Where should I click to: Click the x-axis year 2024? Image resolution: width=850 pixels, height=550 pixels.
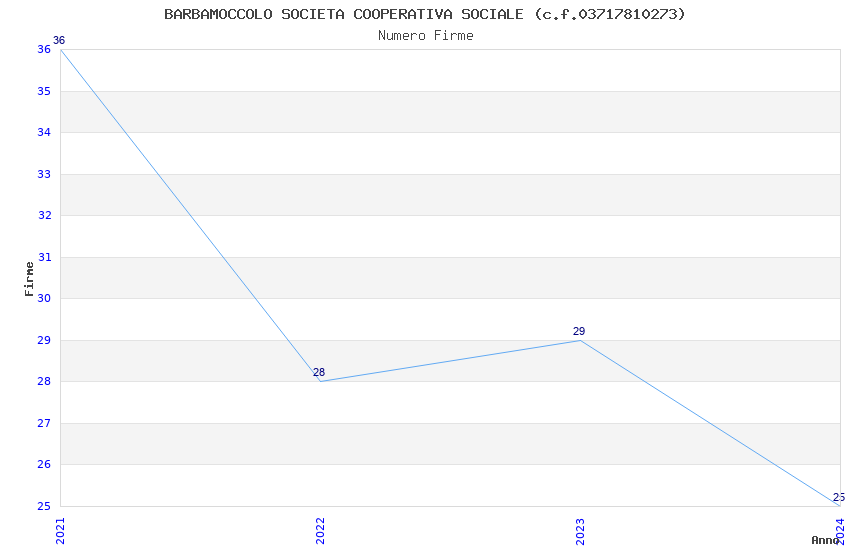click(840, 531)
